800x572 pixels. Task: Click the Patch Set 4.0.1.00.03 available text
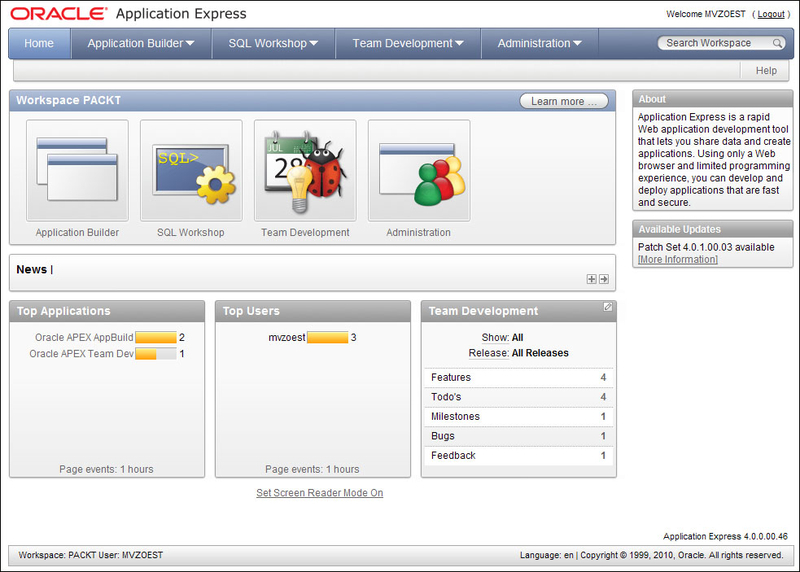[706, 247]
